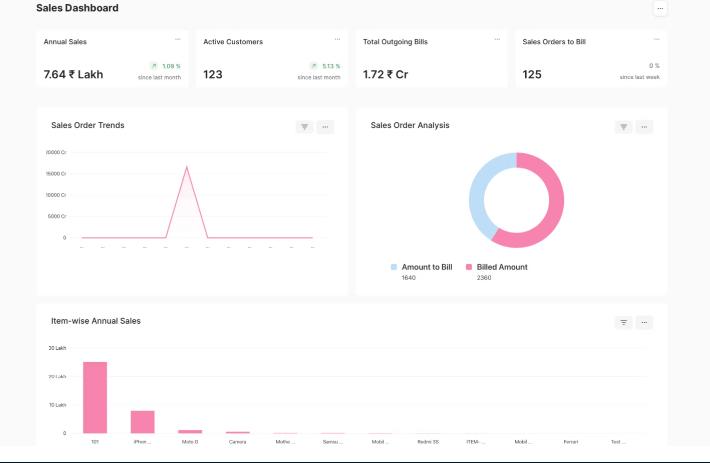Click the Sales Order Analysis chart title
This screenshot has height=463, width=710.
410,125
